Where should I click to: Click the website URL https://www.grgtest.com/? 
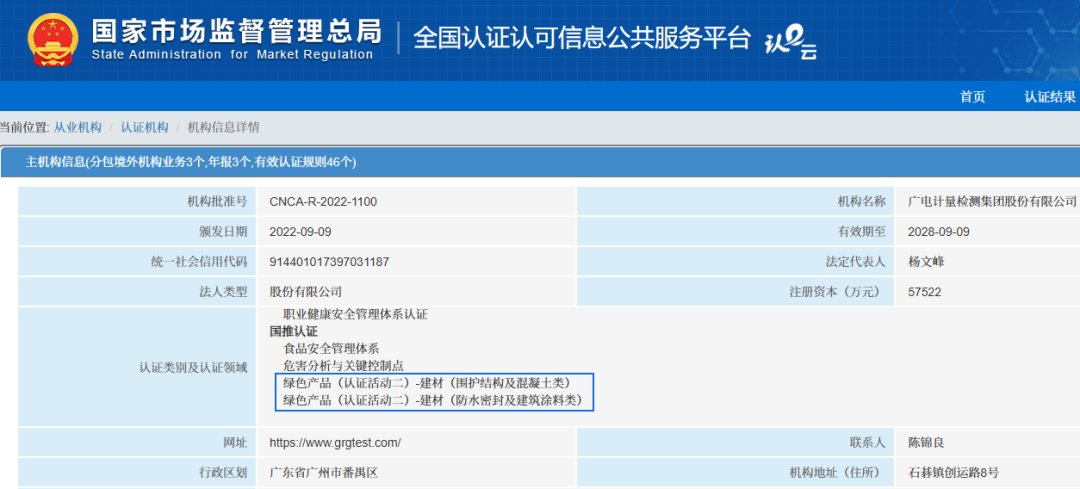(335, 443)
